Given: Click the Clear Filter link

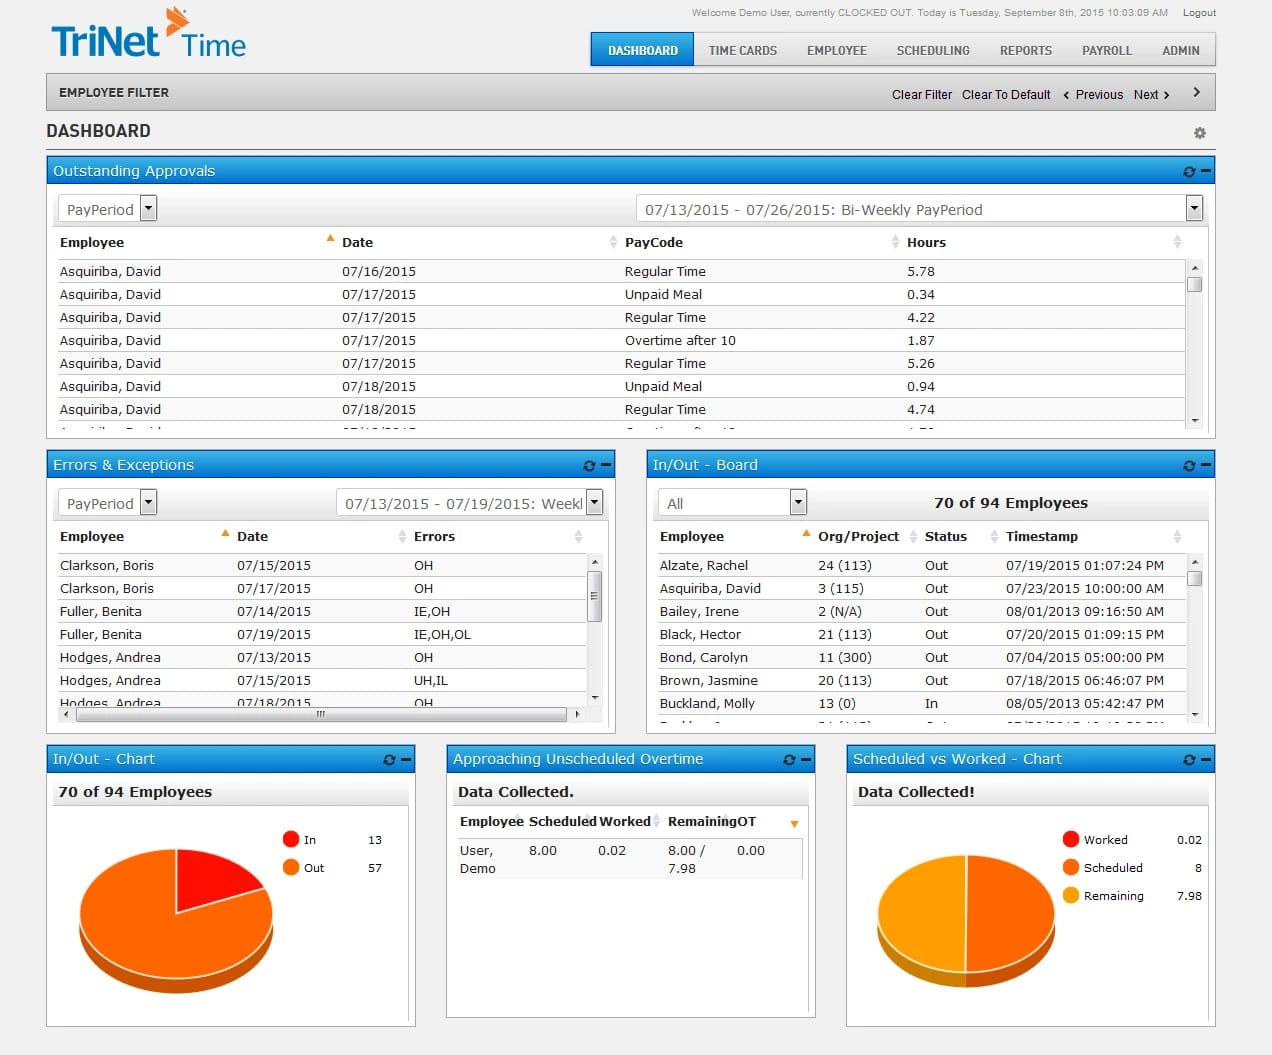Looking at the screenshot, I should tap(922, 95).
